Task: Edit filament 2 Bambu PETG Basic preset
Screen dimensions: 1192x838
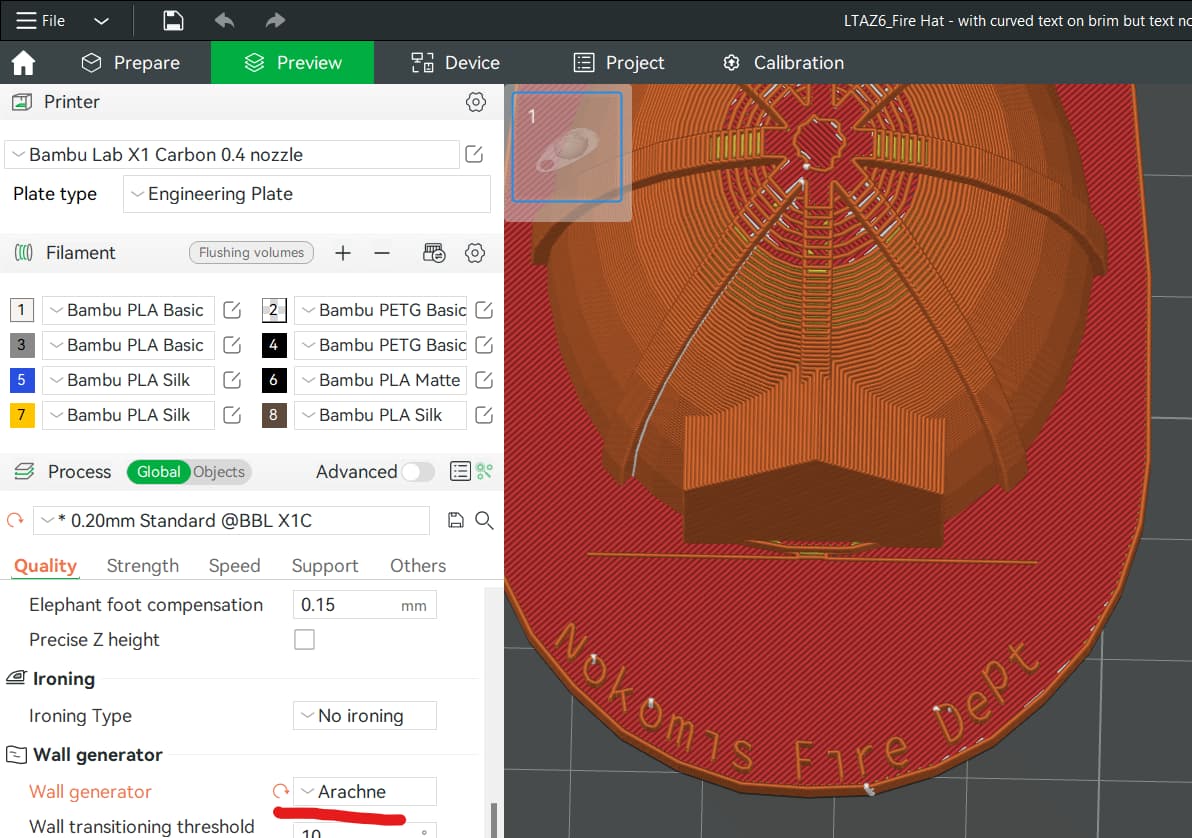Action: [x=484, y=310]
